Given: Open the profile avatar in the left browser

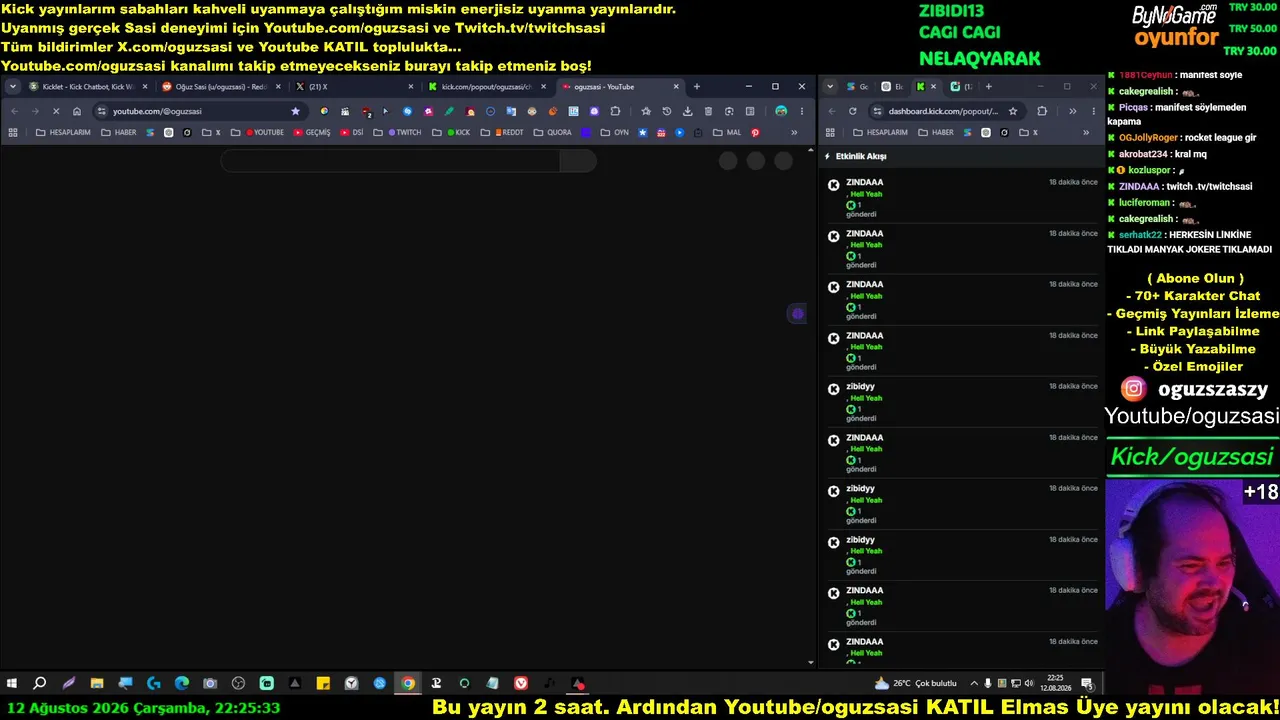Looking at the screenshot, I should point(781,111).
